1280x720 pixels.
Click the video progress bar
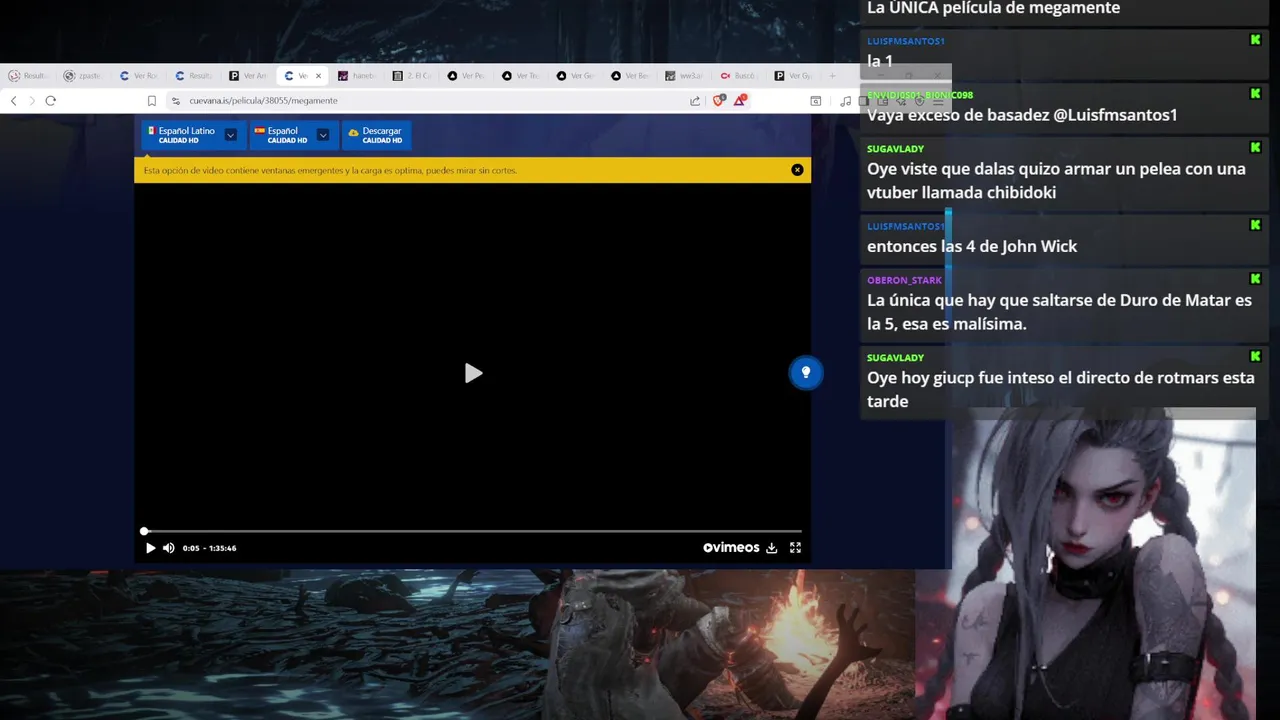[x=473, y=531]
